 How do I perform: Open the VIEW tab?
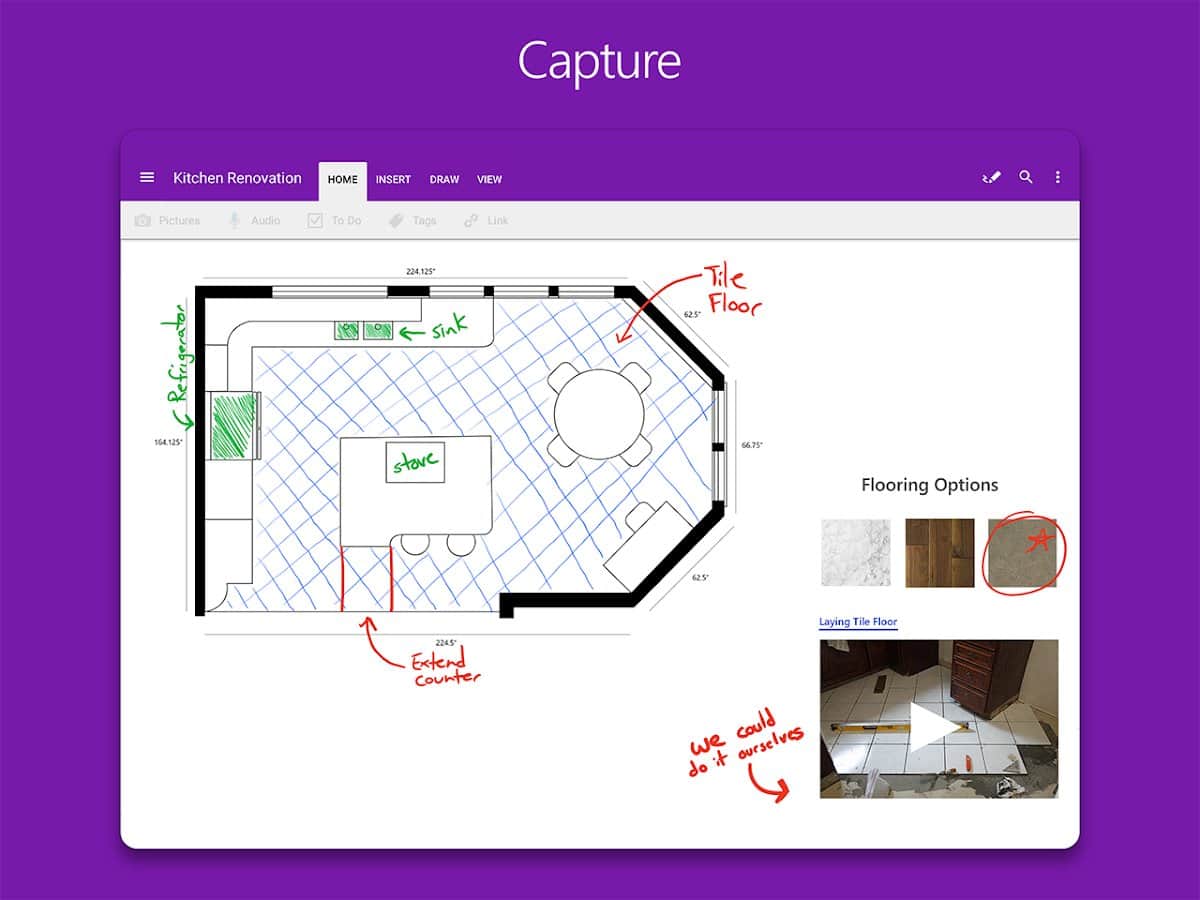[x=489, y=180]
